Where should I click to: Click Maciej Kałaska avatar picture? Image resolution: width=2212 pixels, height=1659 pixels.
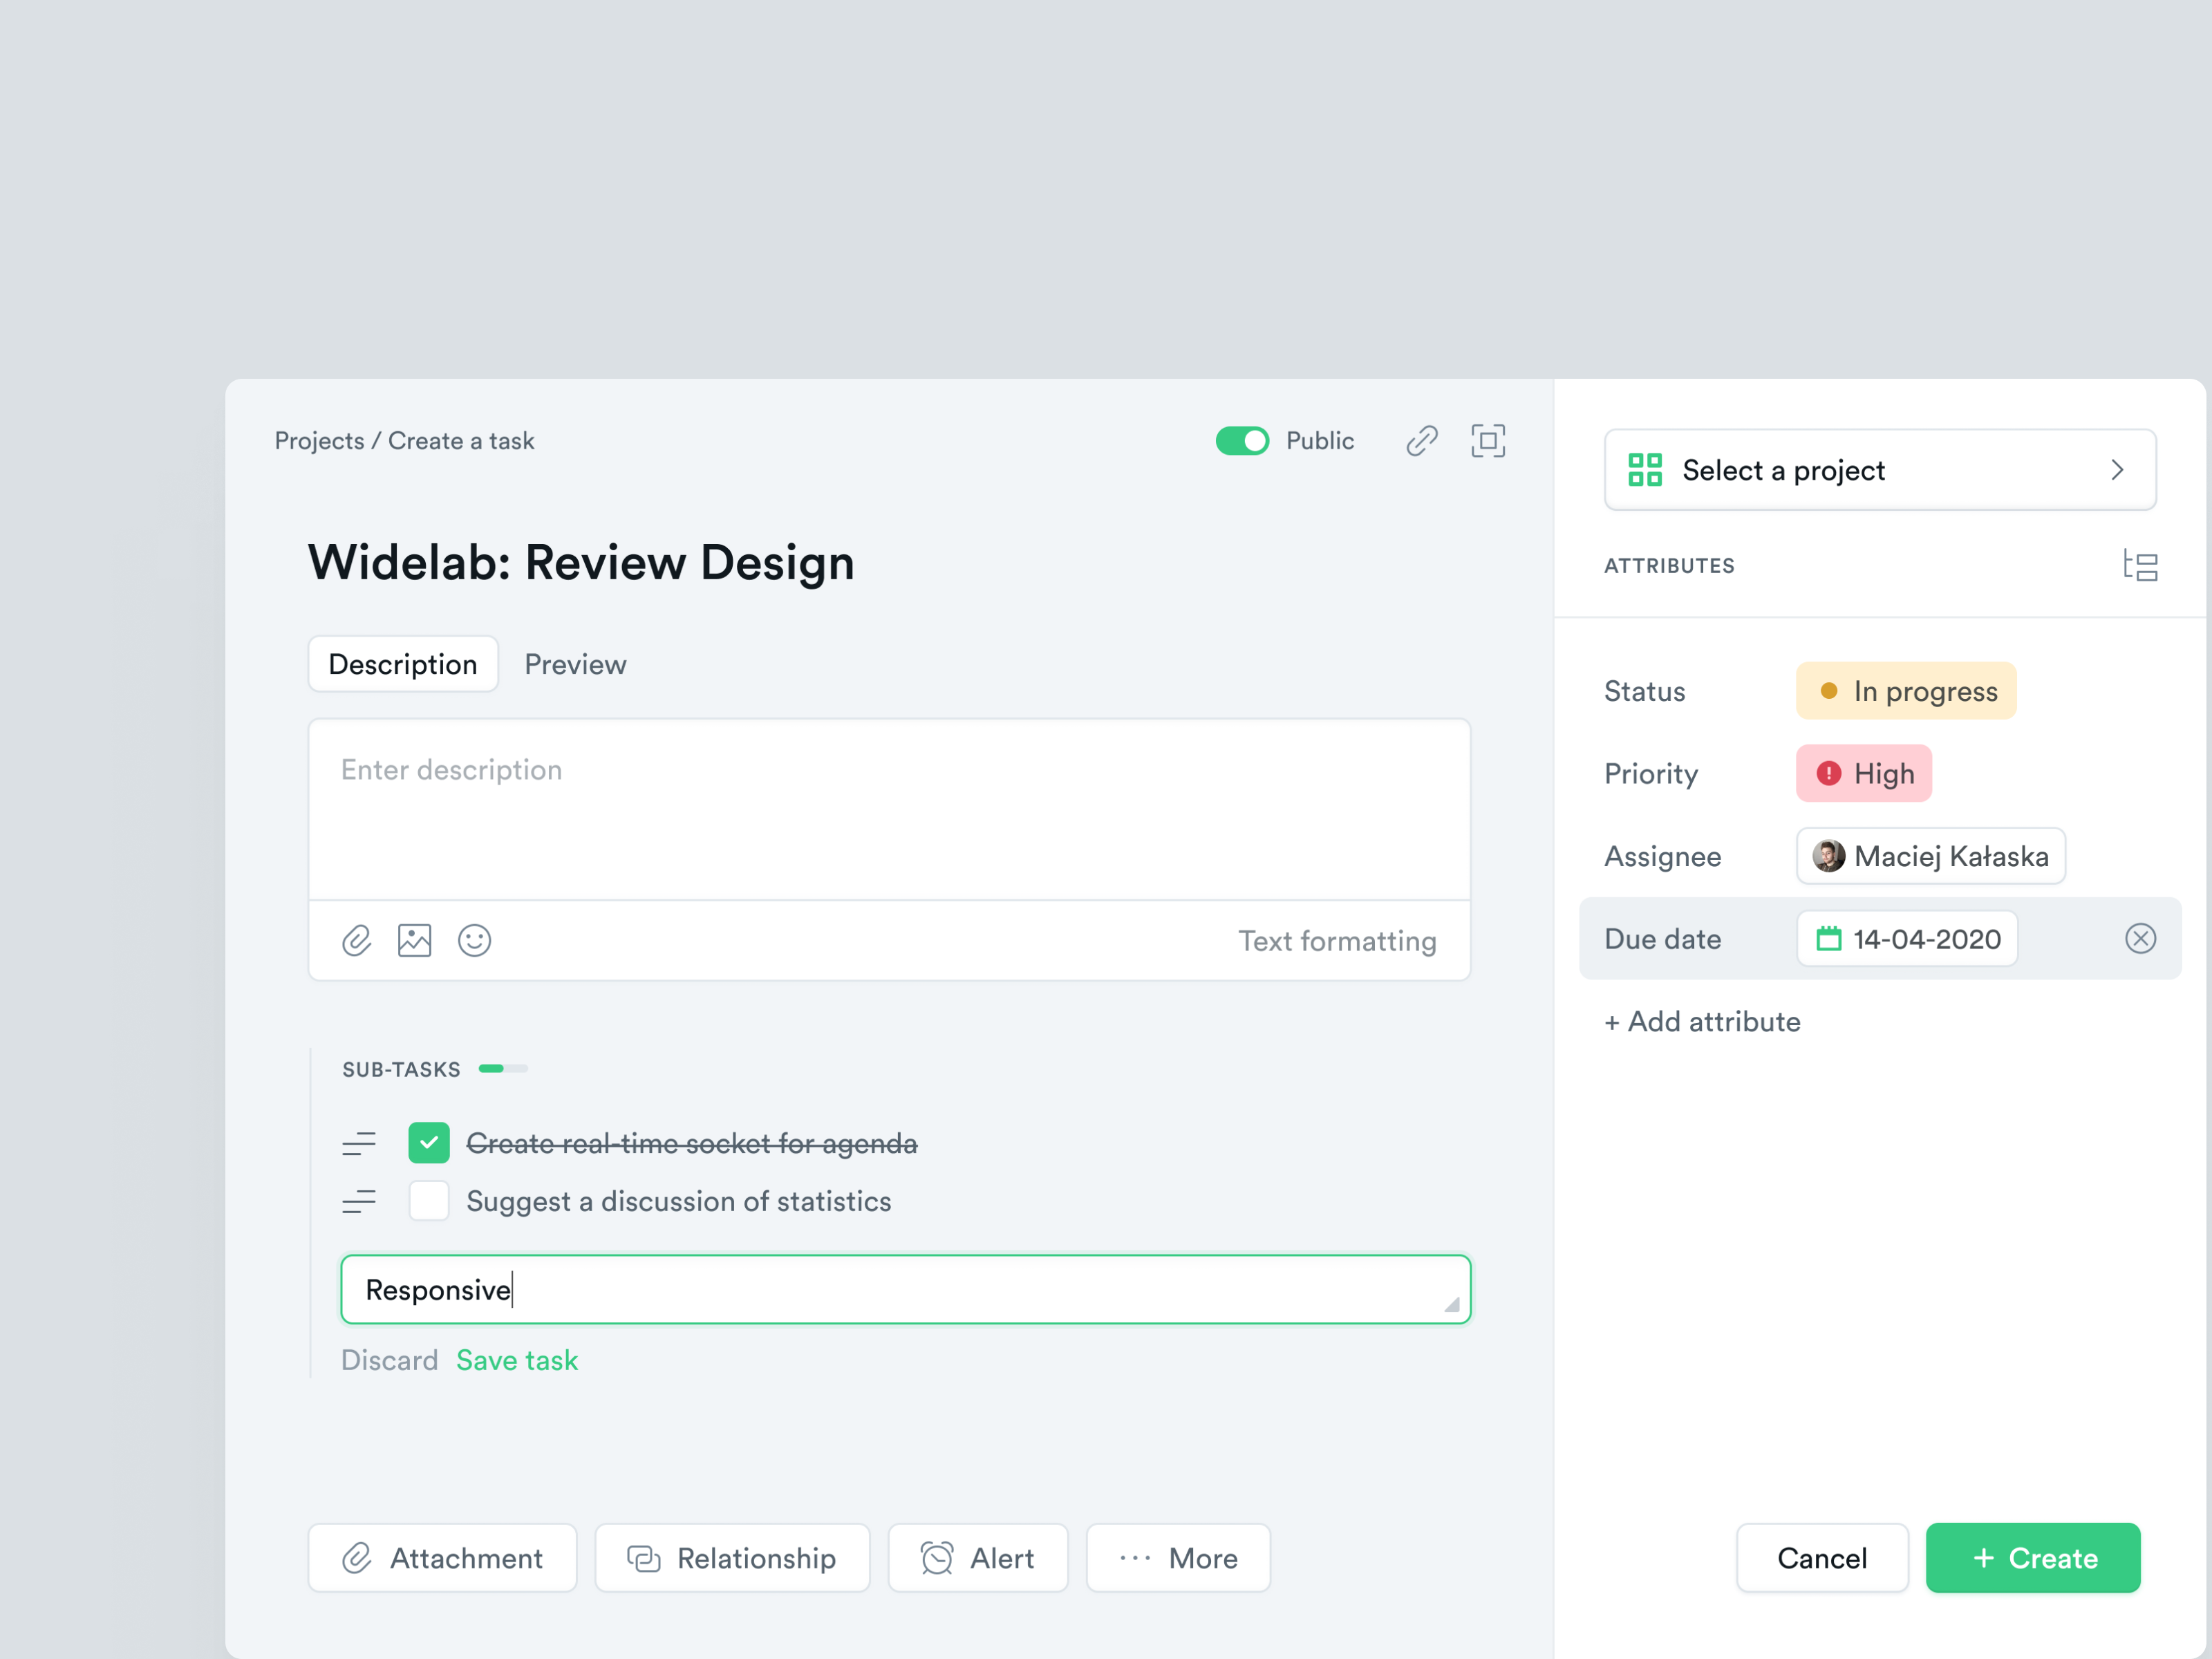1828,856
